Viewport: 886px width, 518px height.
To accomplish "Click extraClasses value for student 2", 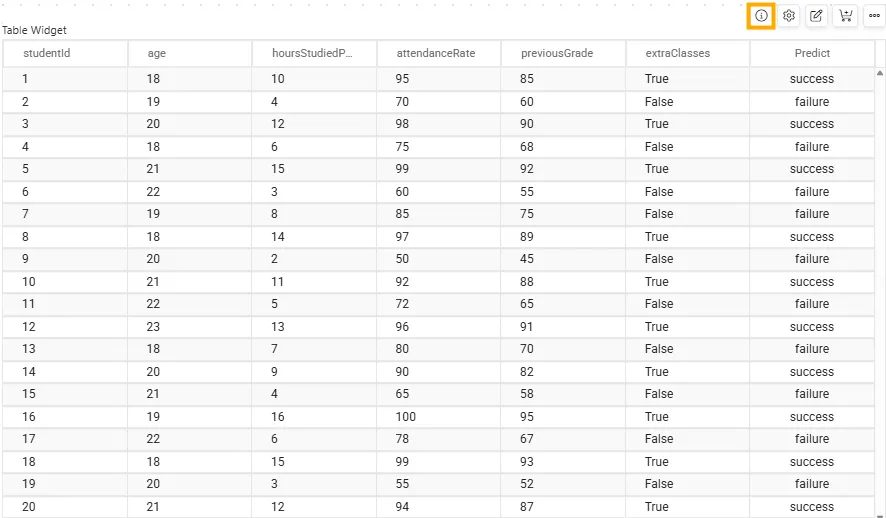I will (x=659, y=102).
